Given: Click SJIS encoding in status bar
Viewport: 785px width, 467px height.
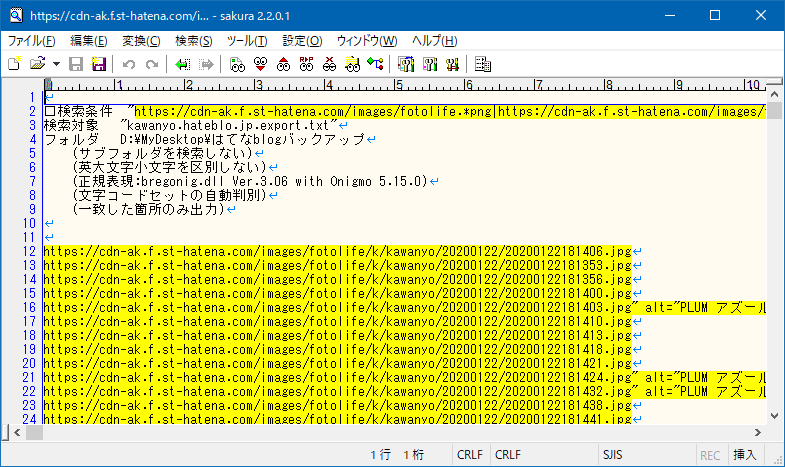Looking at the screenshot, I should pos(613,454).
